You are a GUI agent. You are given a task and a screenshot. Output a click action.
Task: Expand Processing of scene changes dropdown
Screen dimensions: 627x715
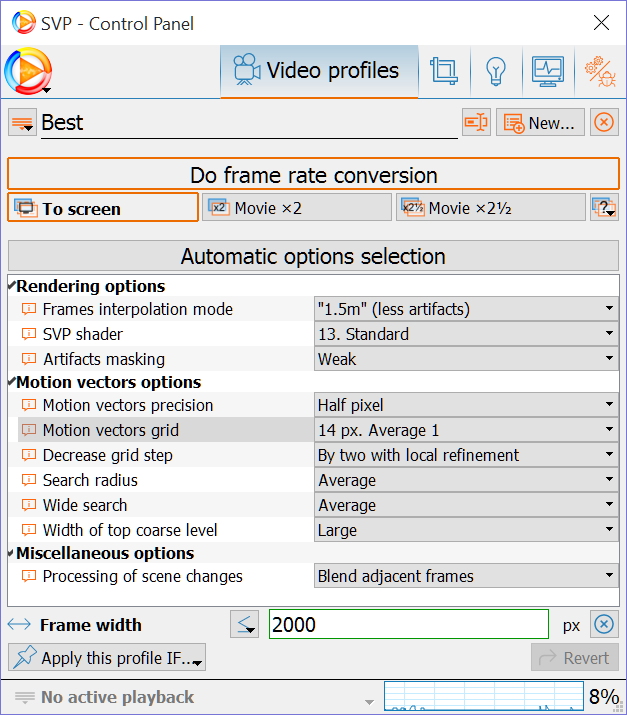[x=466, y=576]
